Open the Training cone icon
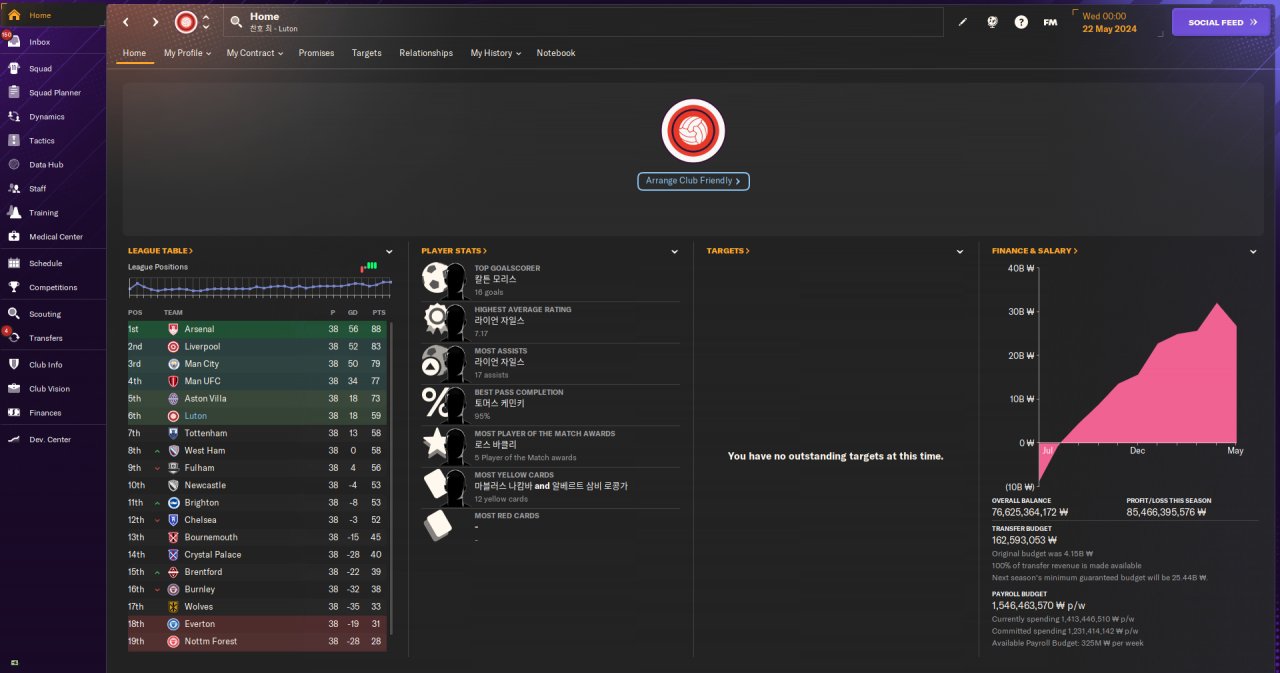The image size is (1280, 673). coord(14,213)
